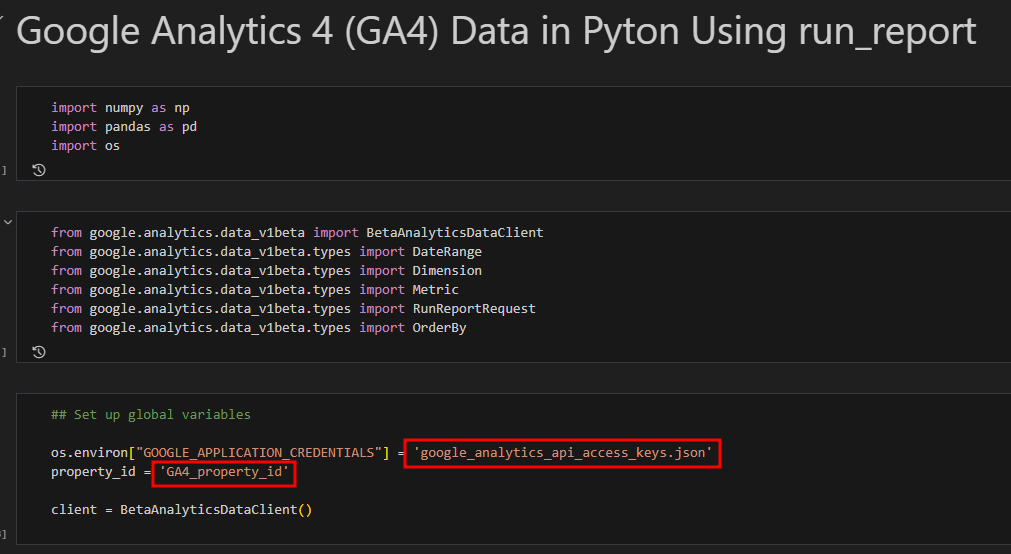Open execution history icon under OrderBy import cell
1011x554 pixels.
pos(39,351)
